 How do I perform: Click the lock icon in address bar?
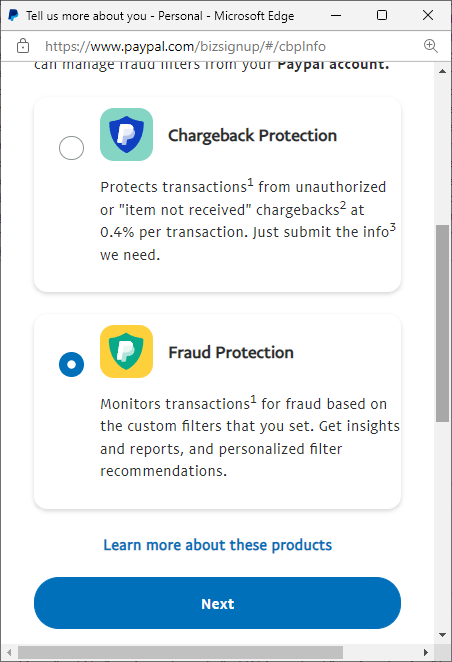23,46
